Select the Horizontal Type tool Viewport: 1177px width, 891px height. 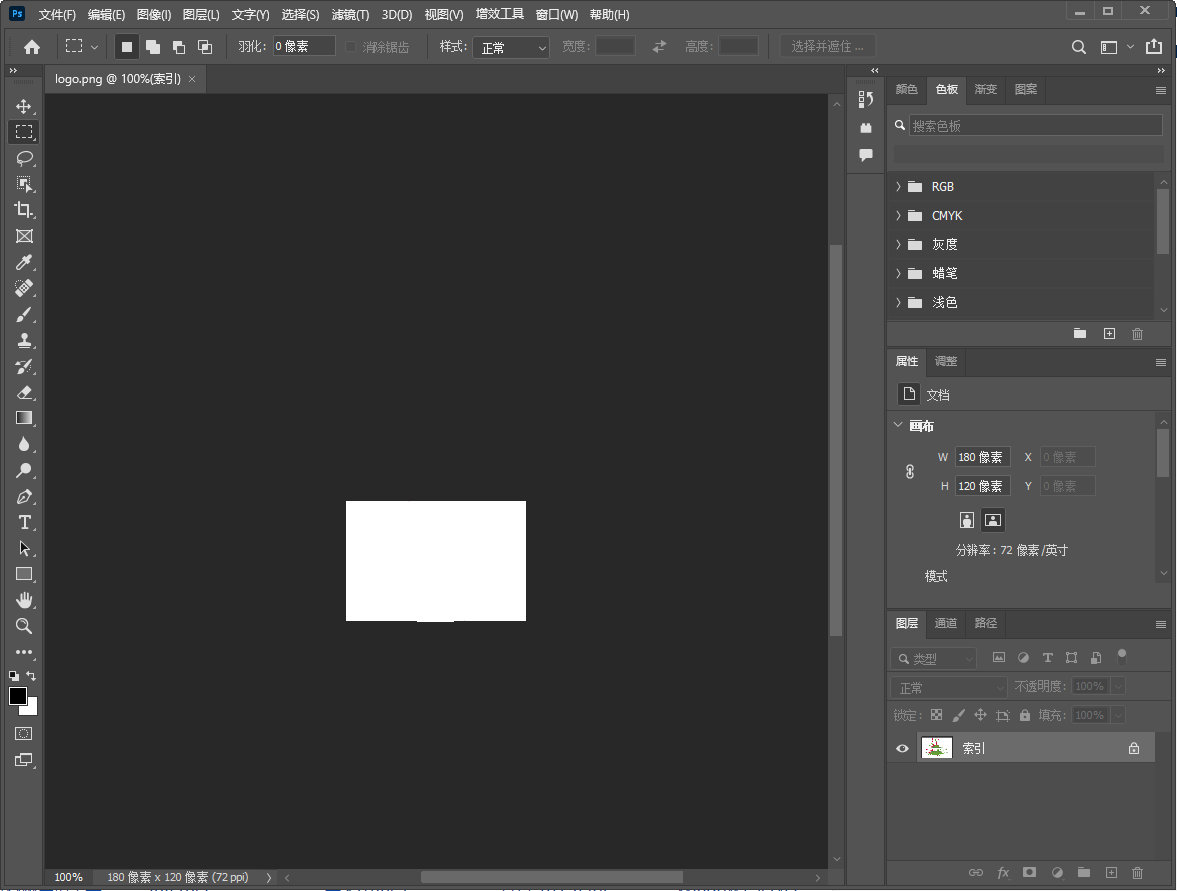tap(24, 522)
